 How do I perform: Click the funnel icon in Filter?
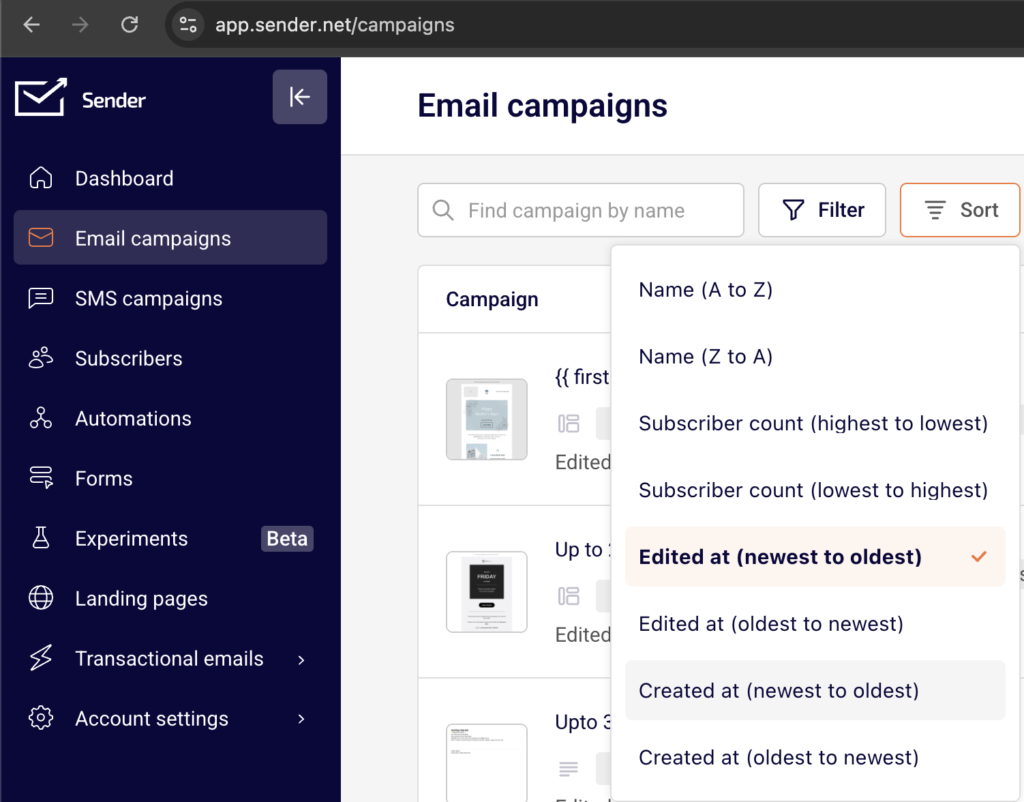[793, 210]
